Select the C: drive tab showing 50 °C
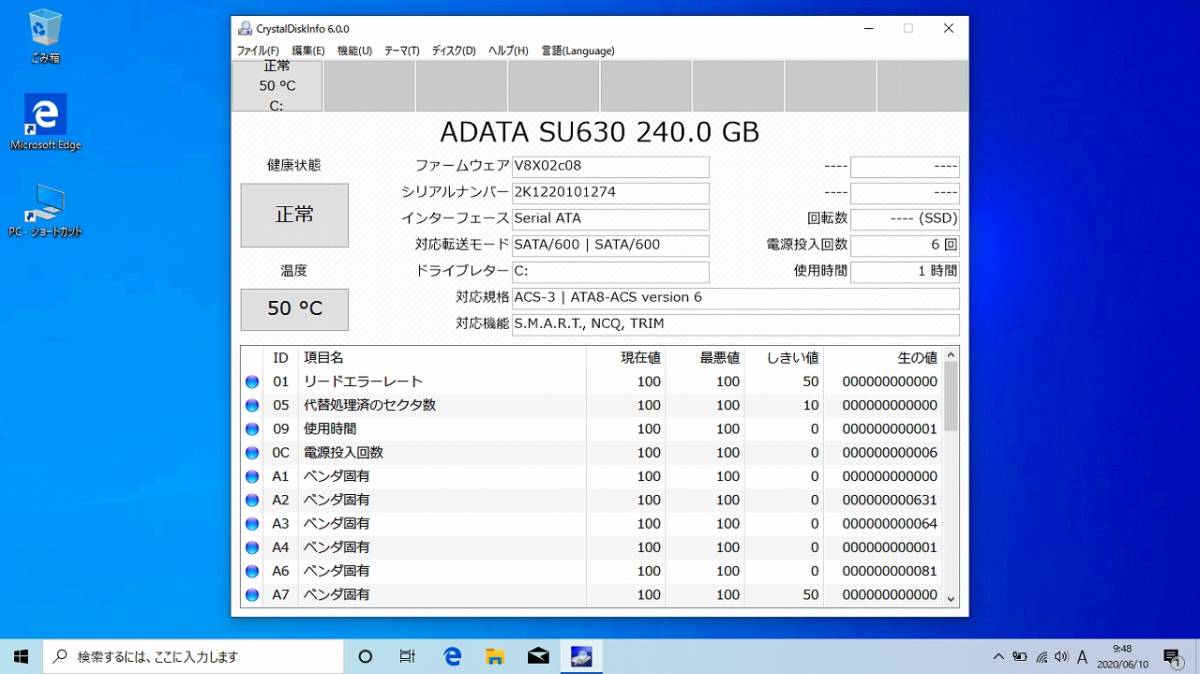 [x=277, y=86]
